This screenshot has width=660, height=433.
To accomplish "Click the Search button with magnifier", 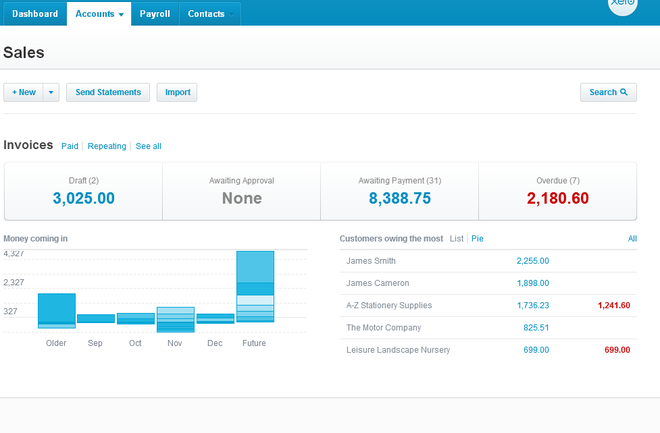I will pos(608,92).
